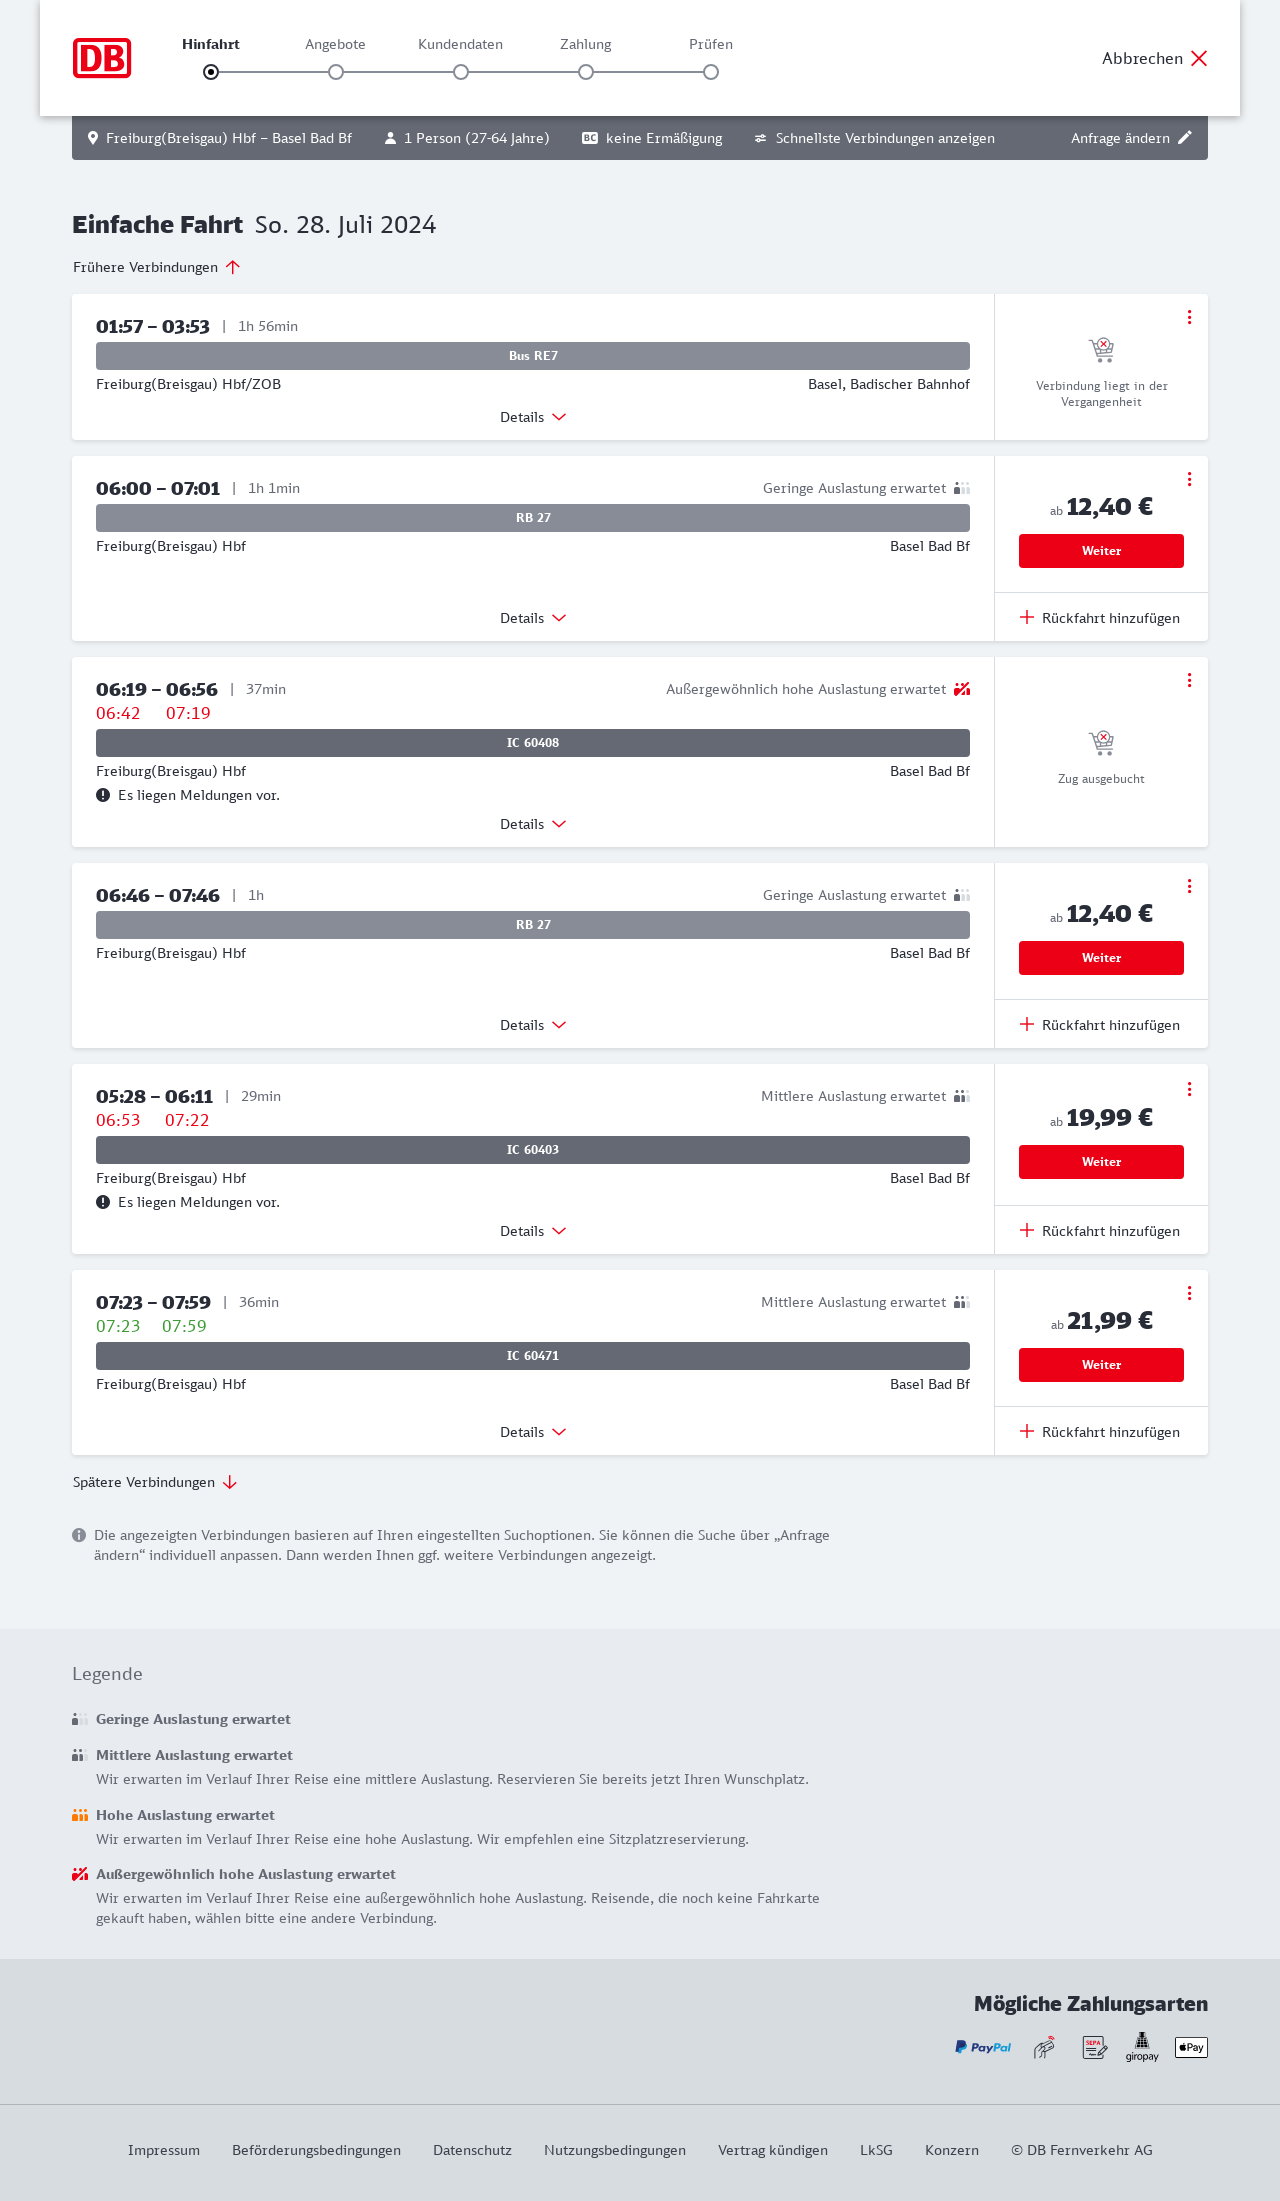Open the Datenschutz footer link
Screen dimensions: 1280x2201
pyautogui.click(x=472, y=2150)
